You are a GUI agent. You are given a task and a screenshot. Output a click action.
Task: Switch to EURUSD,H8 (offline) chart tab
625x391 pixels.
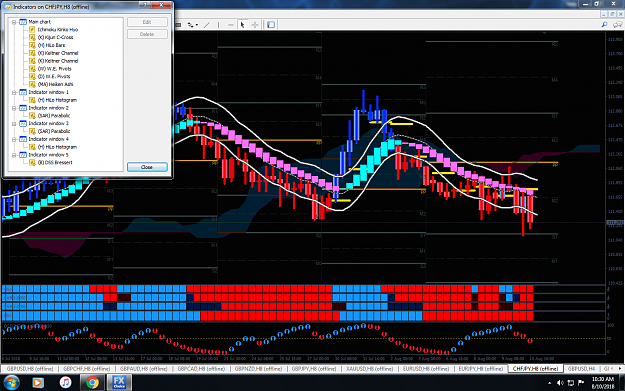426,369
